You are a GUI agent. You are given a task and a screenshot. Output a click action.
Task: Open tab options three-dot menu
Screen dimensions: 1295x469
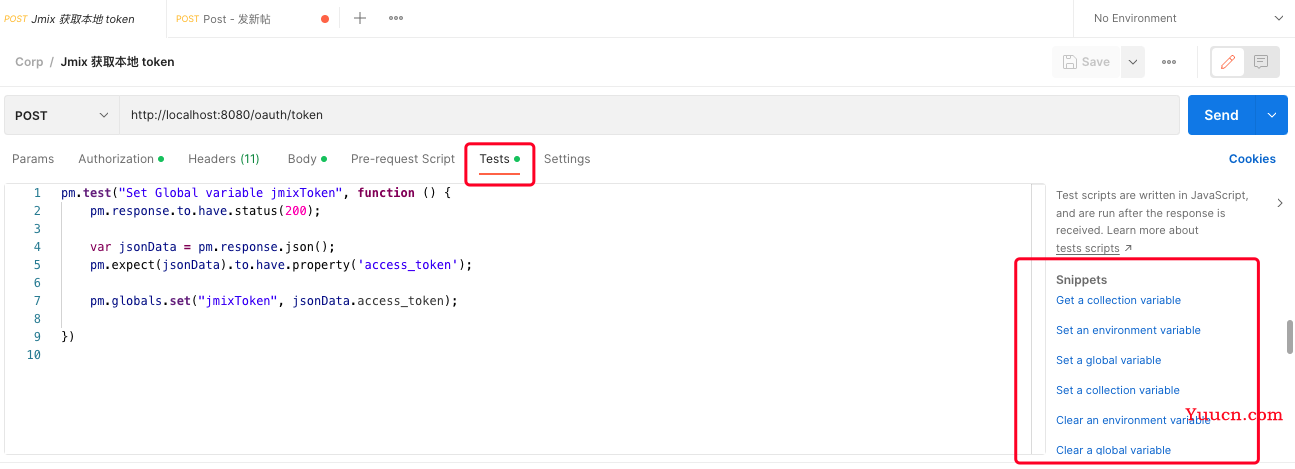396,18
